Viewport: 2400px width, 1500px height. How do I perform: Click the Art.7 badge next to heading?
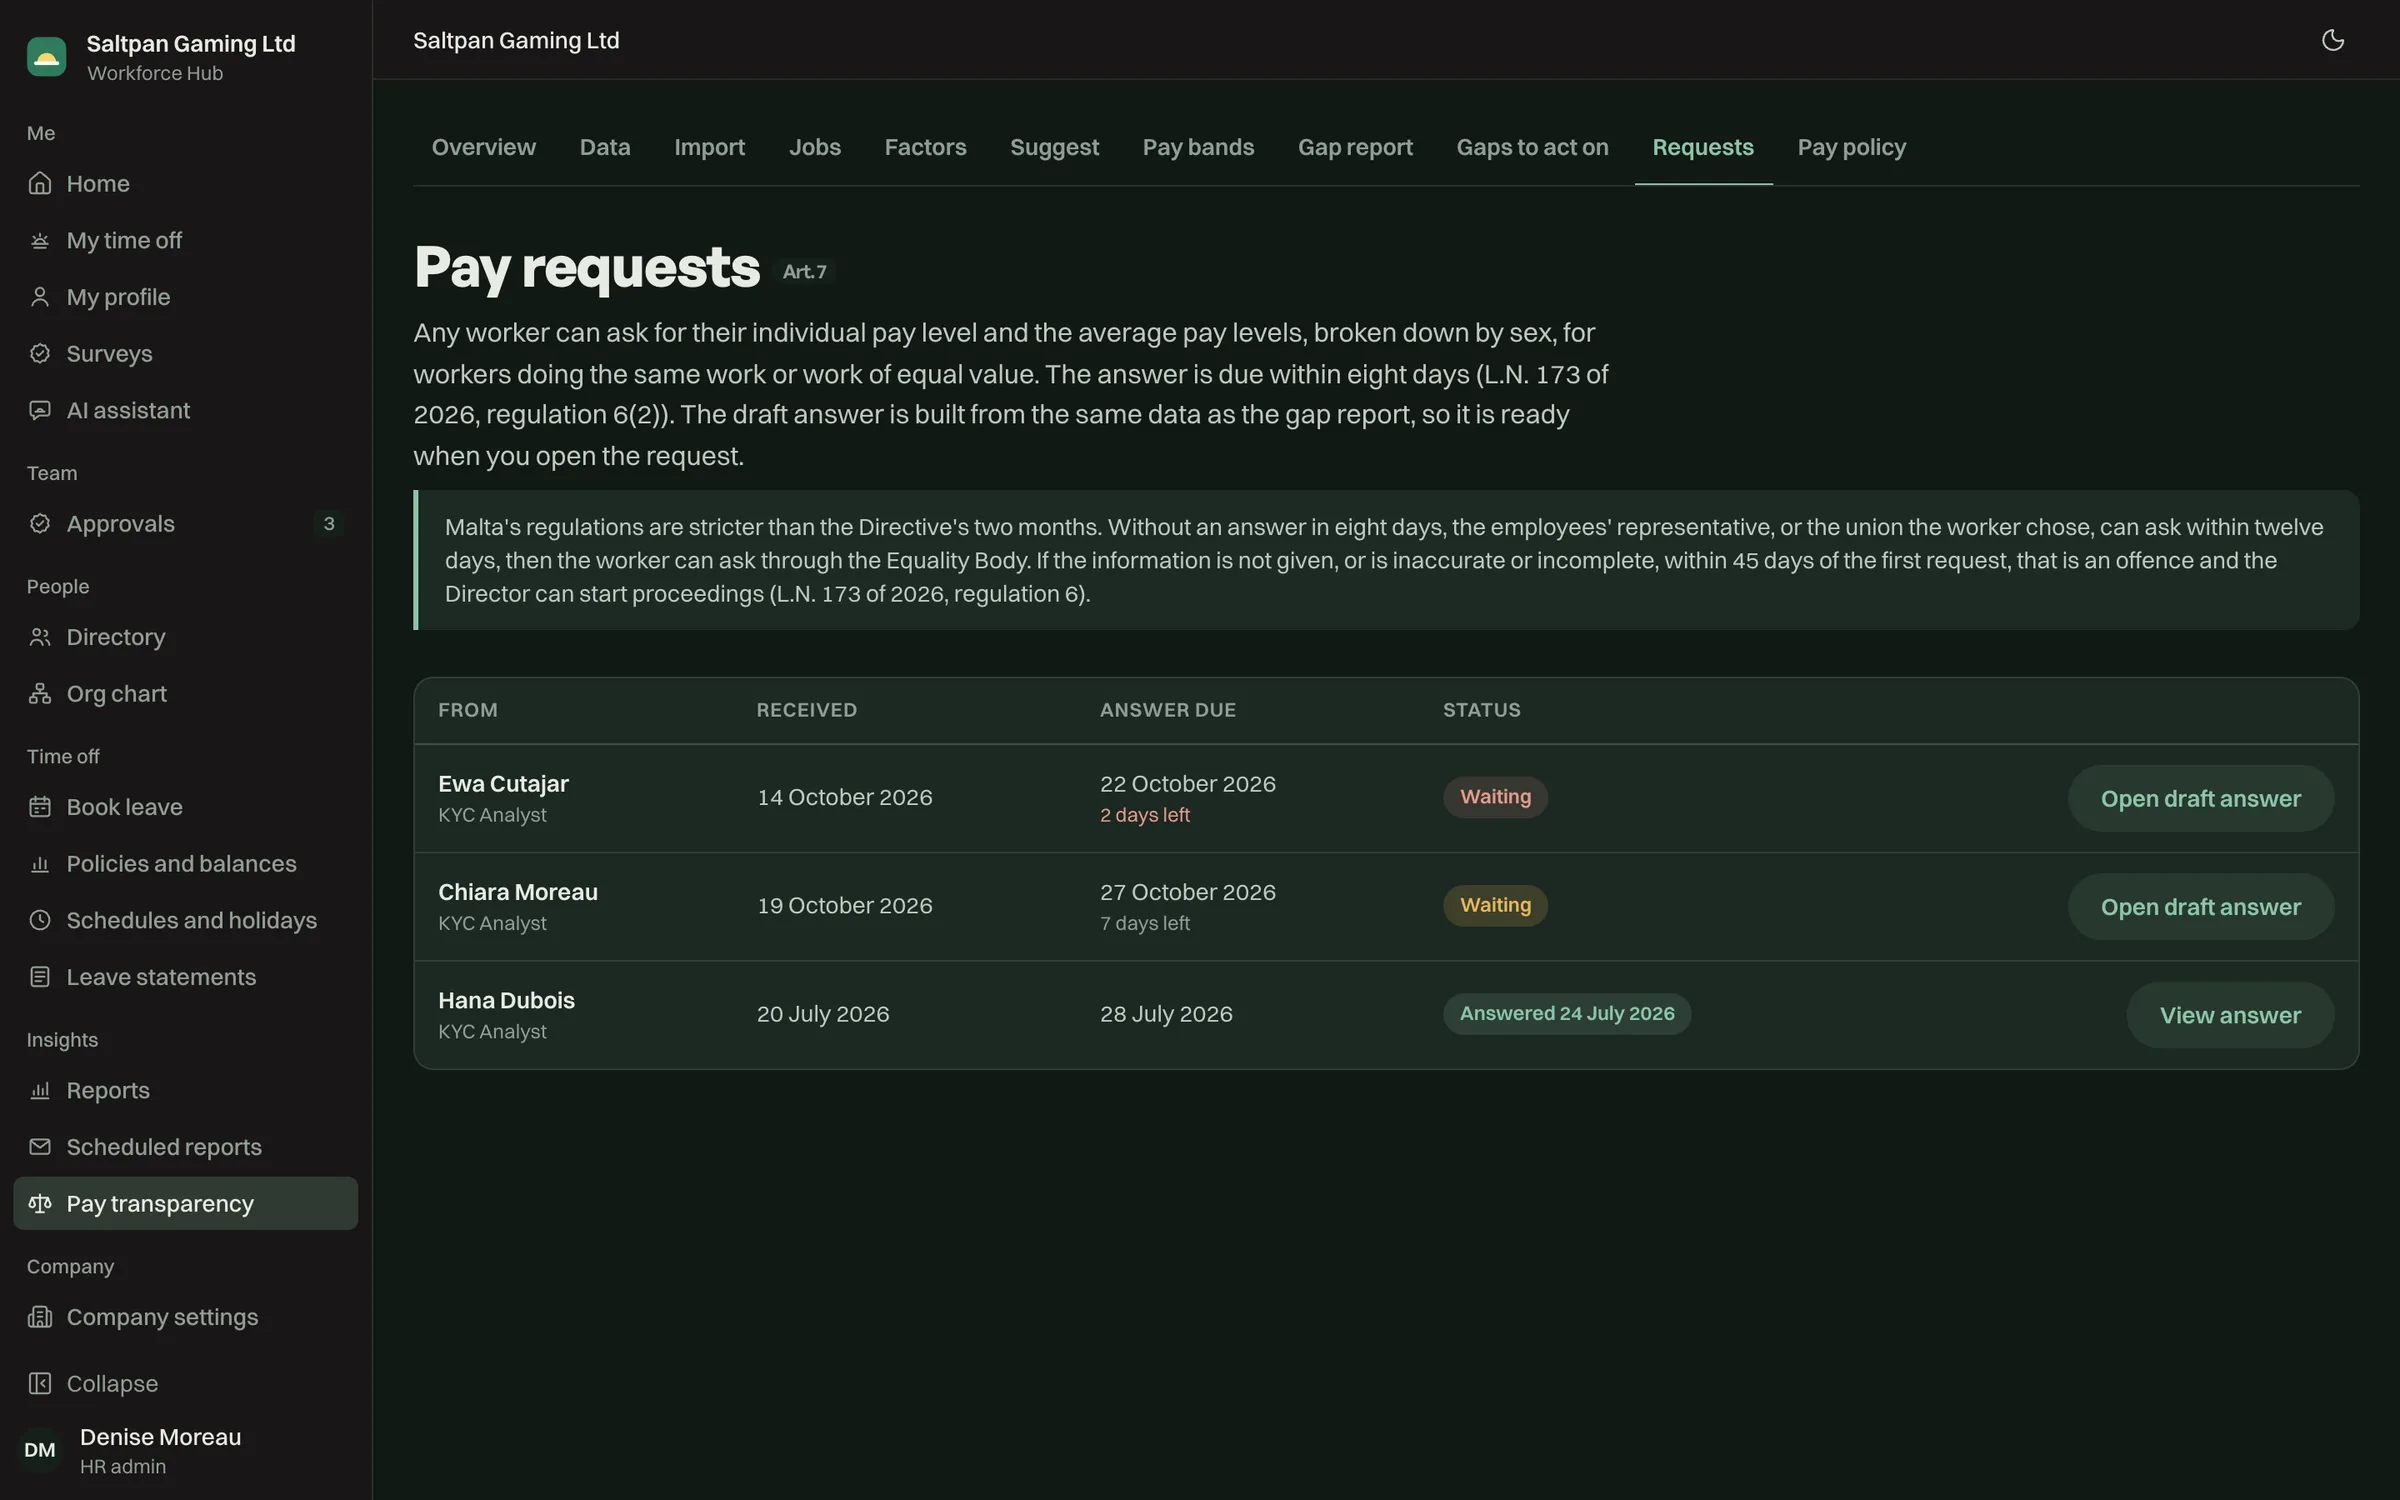click(804, 271)
